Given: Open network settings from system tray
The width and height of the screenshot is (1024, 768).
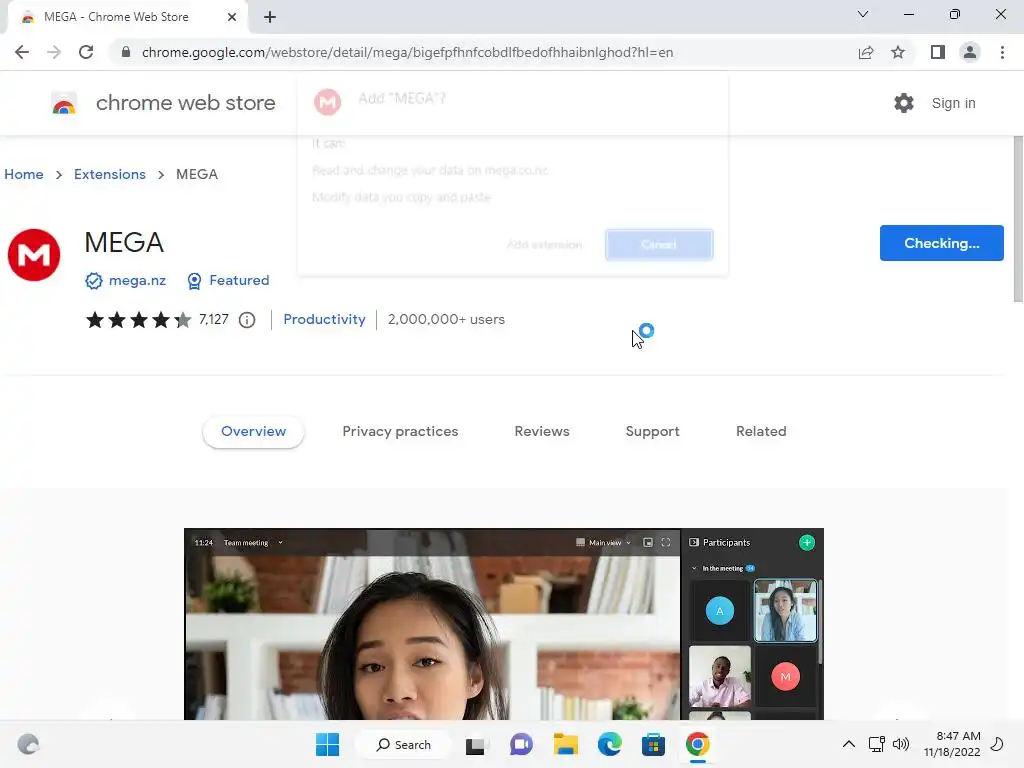Looking at the screenshot, I should [876, 744].
